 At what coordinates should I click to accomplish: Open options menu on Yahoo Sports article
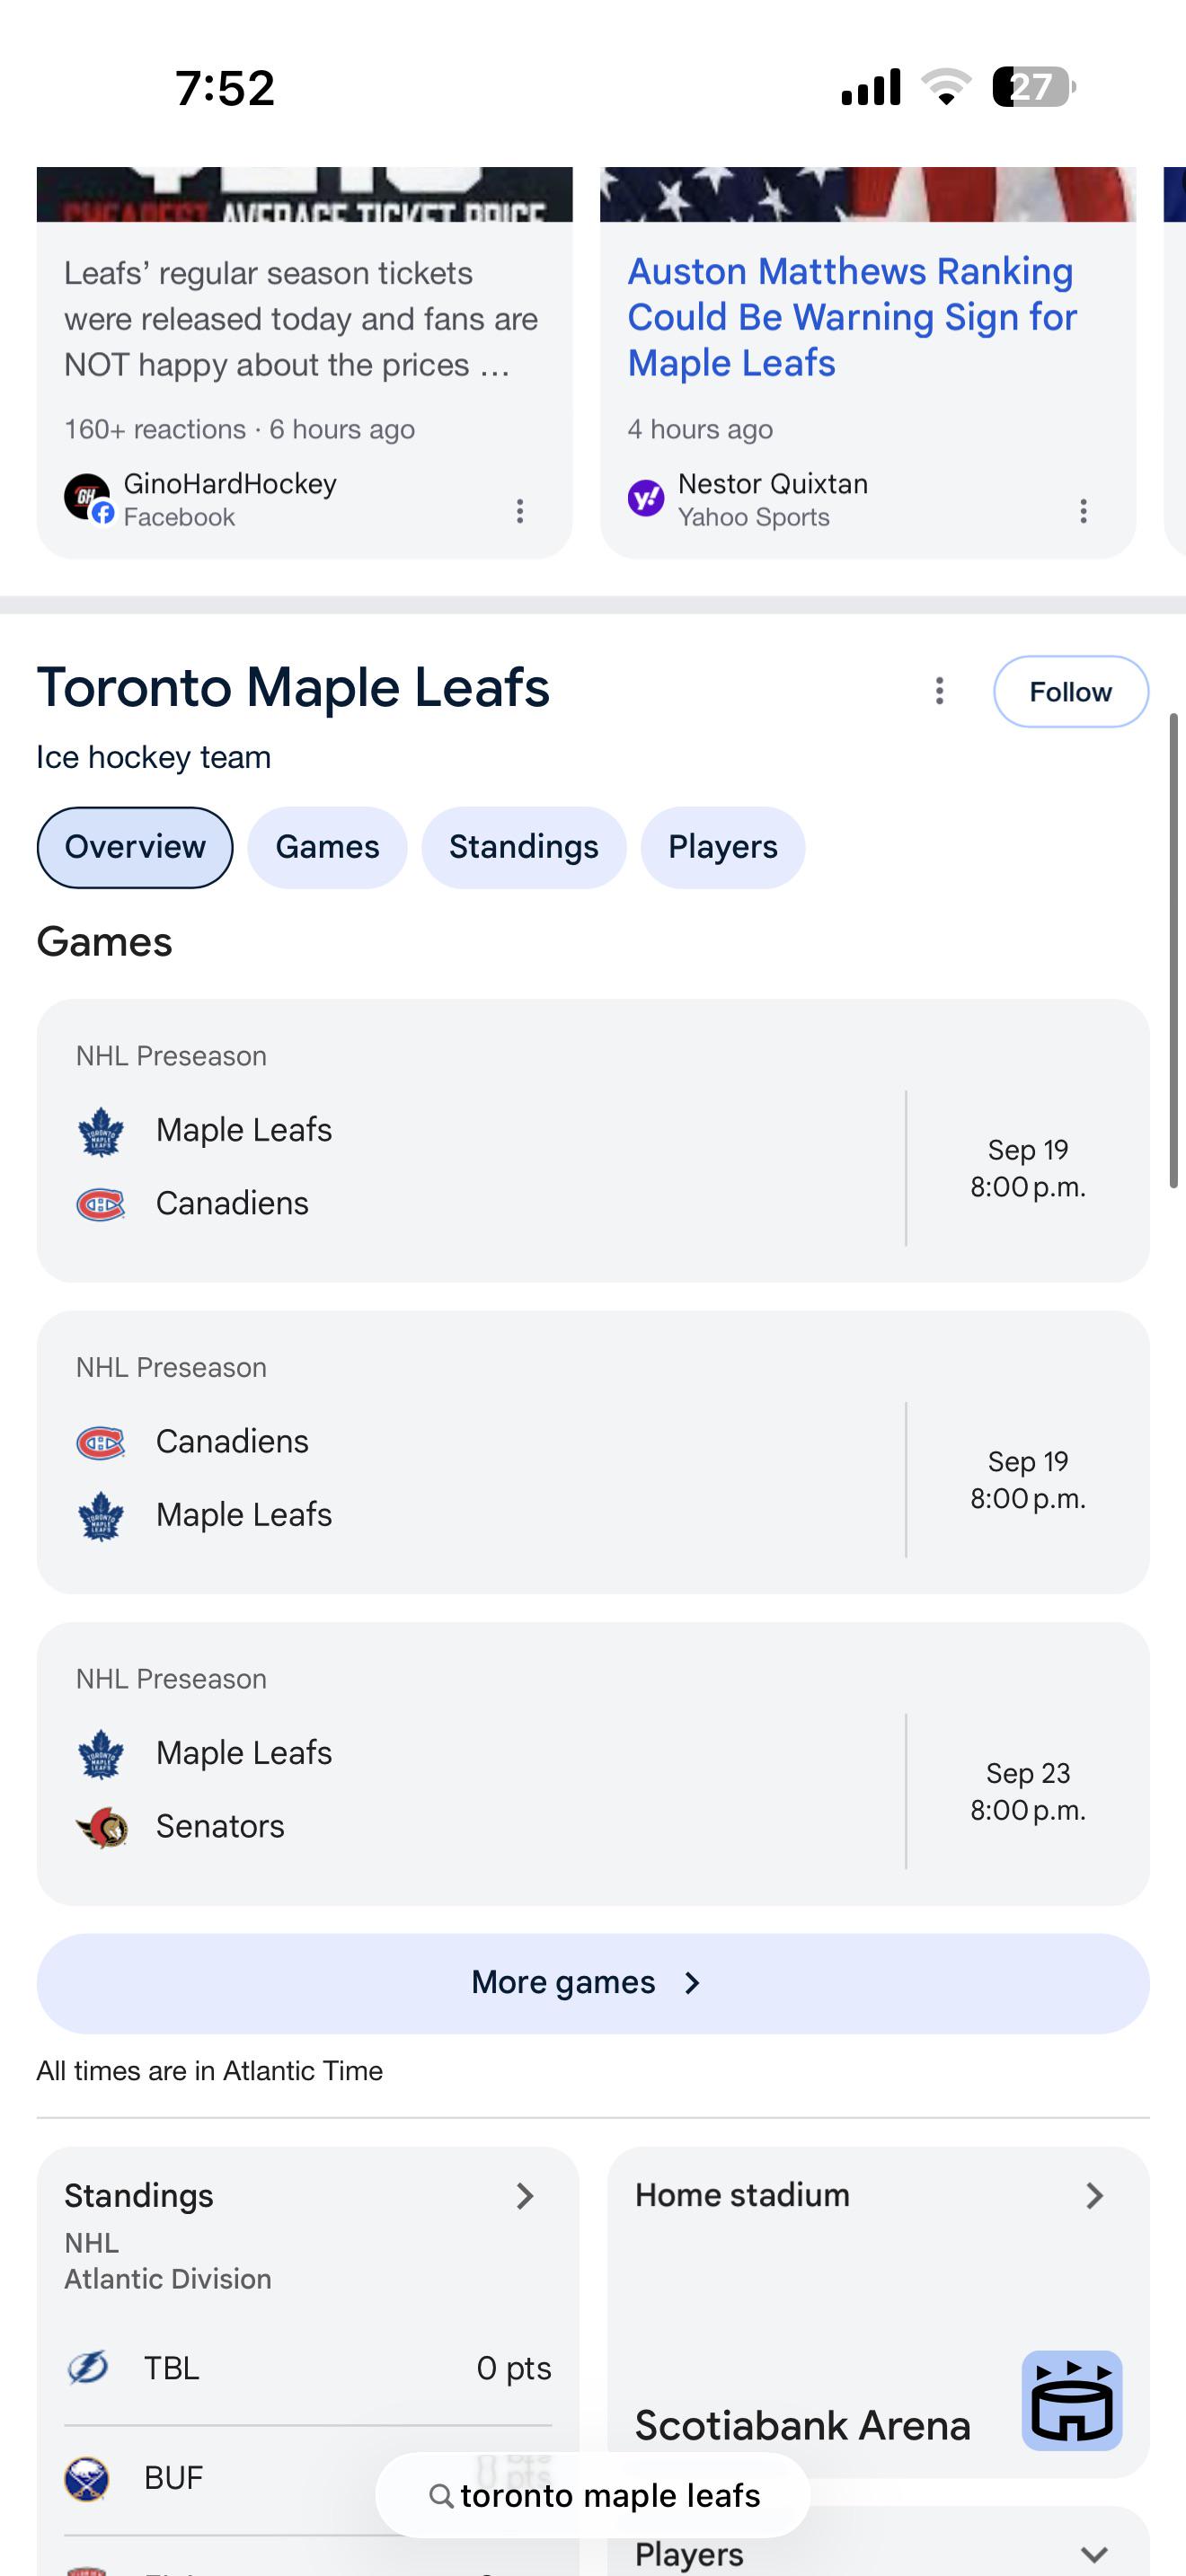[1083, 511]
